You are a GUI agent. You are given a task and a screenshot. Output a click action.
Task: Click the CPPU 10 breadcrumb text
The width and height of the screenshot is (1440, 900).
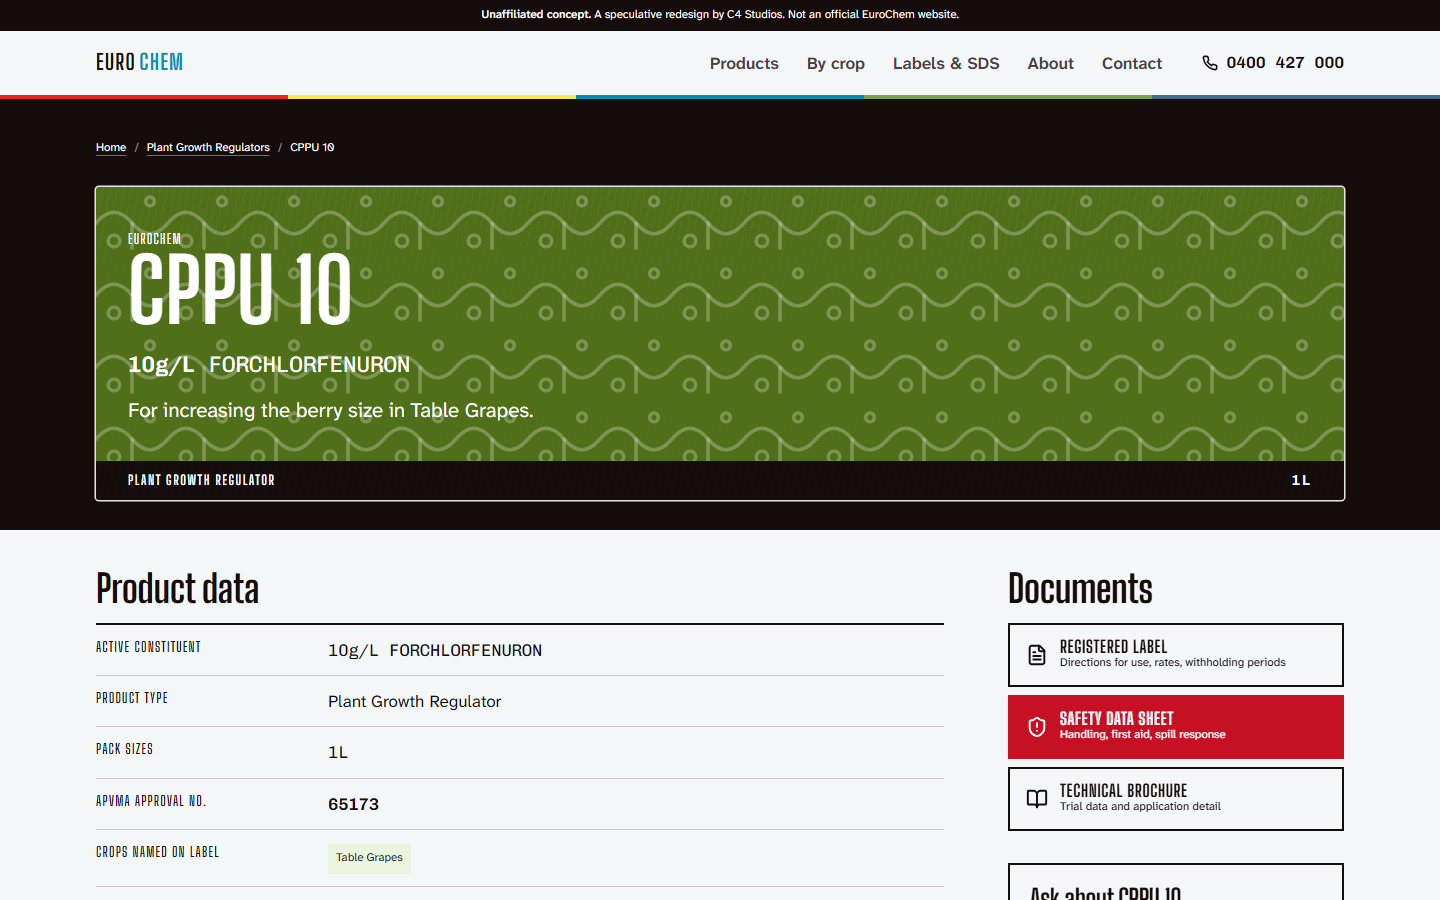click(x=312, y=147)
